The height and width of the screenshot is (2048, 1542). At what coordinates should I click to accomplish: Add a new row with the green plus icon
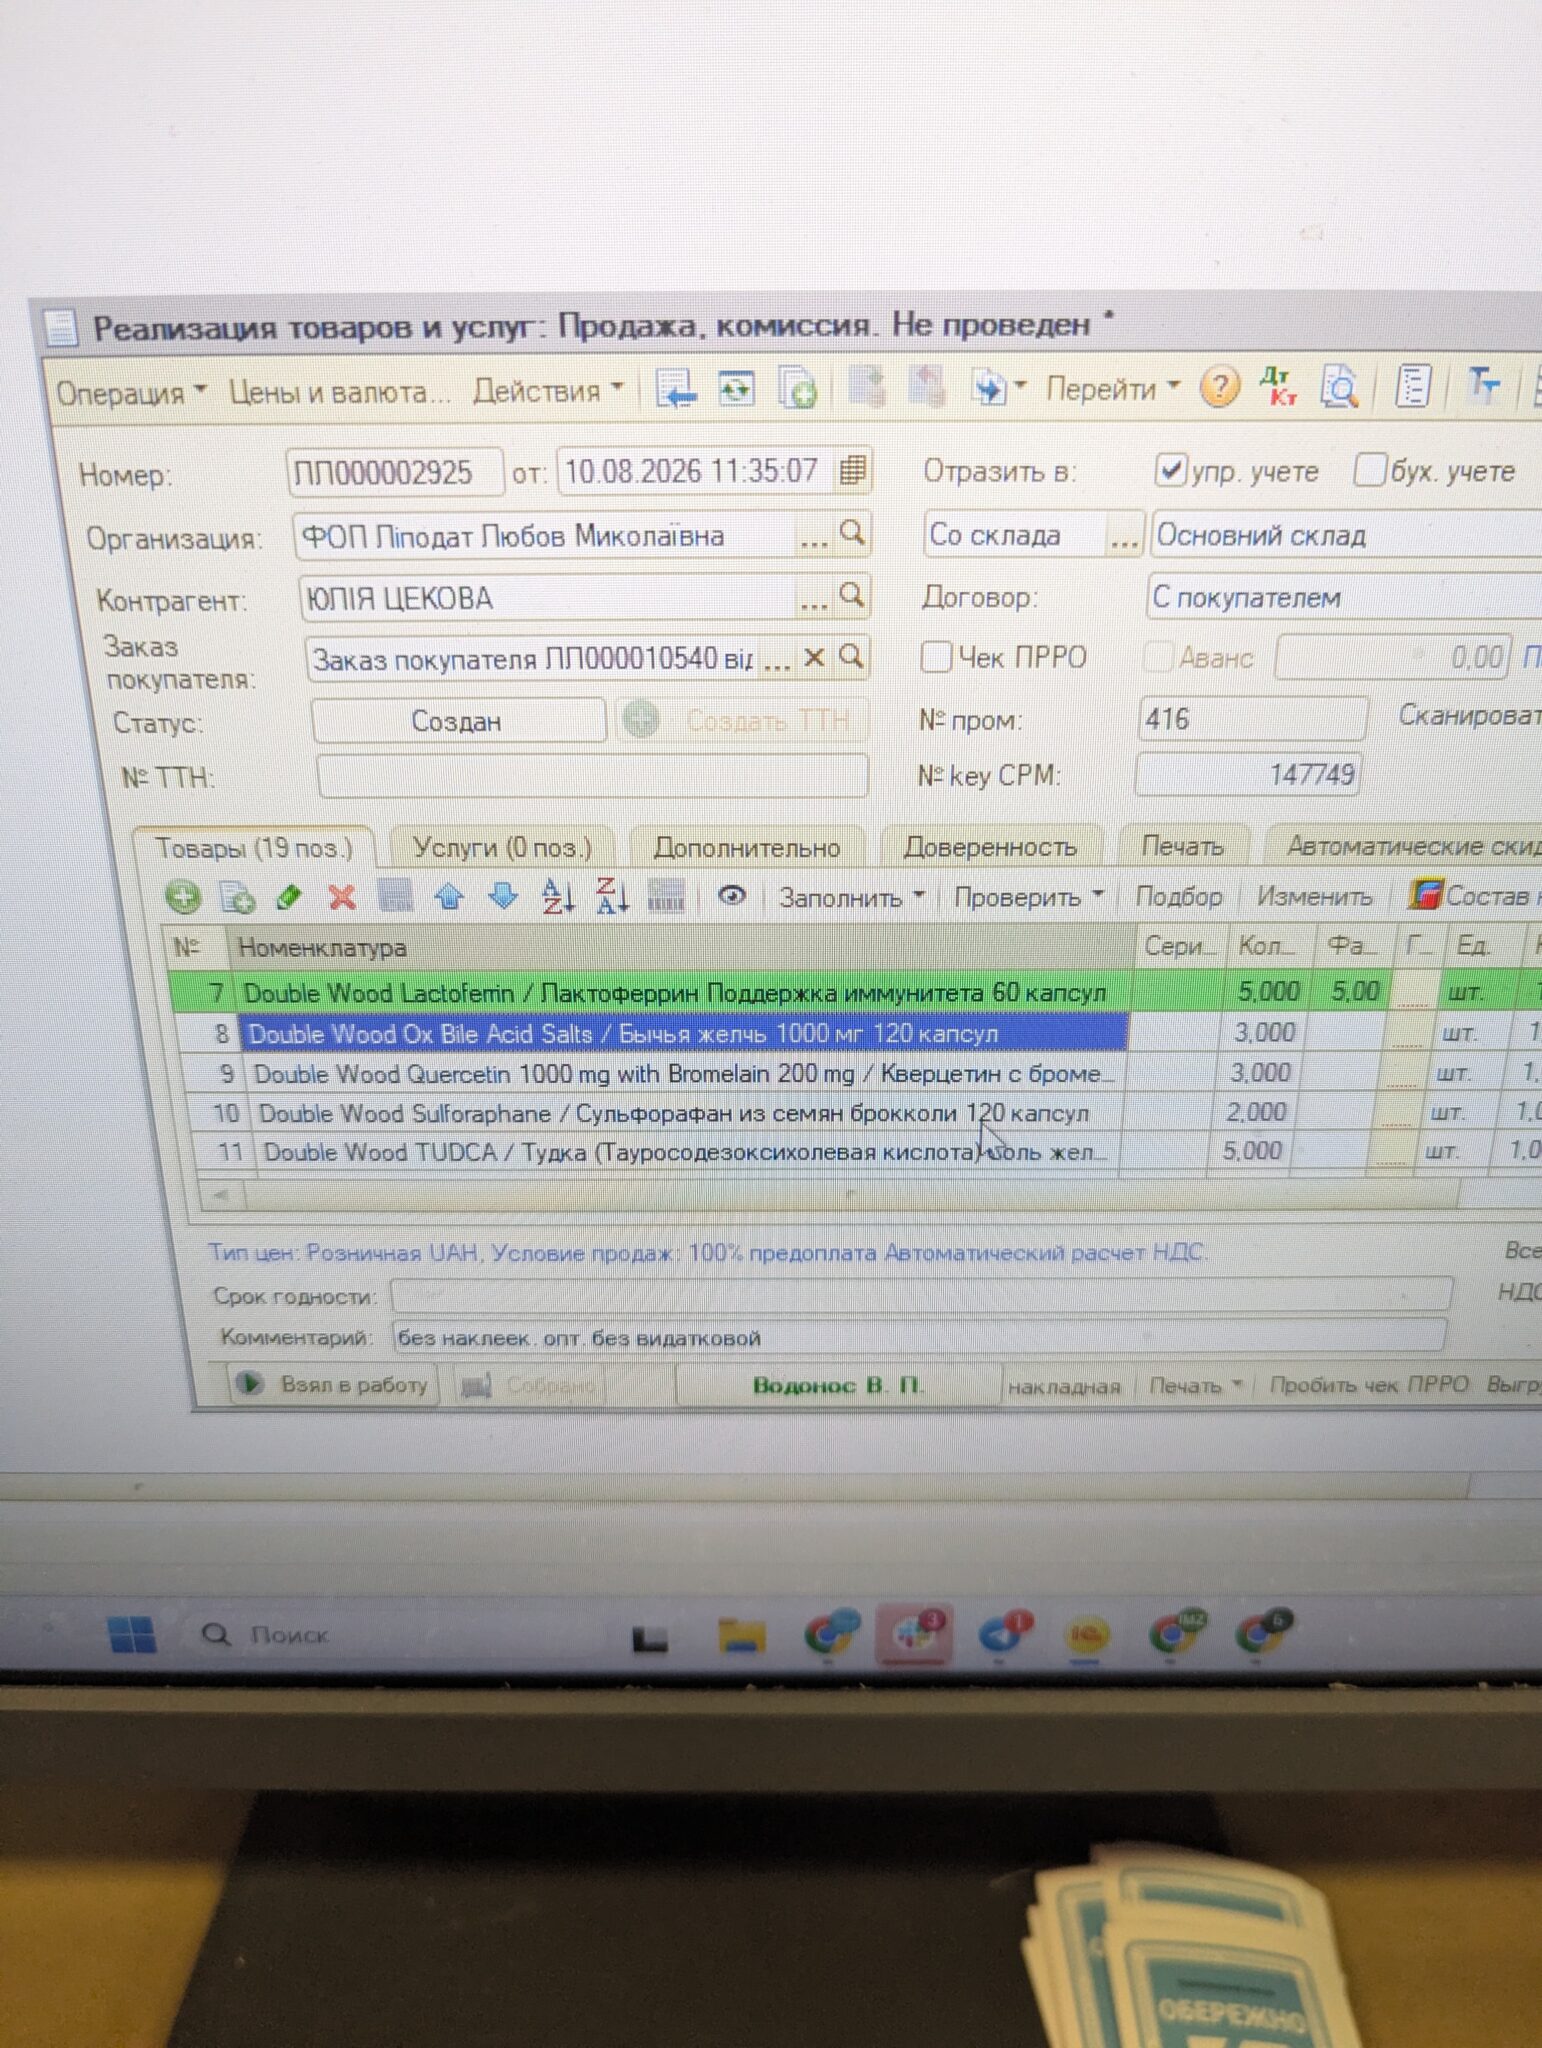[183, 897]
